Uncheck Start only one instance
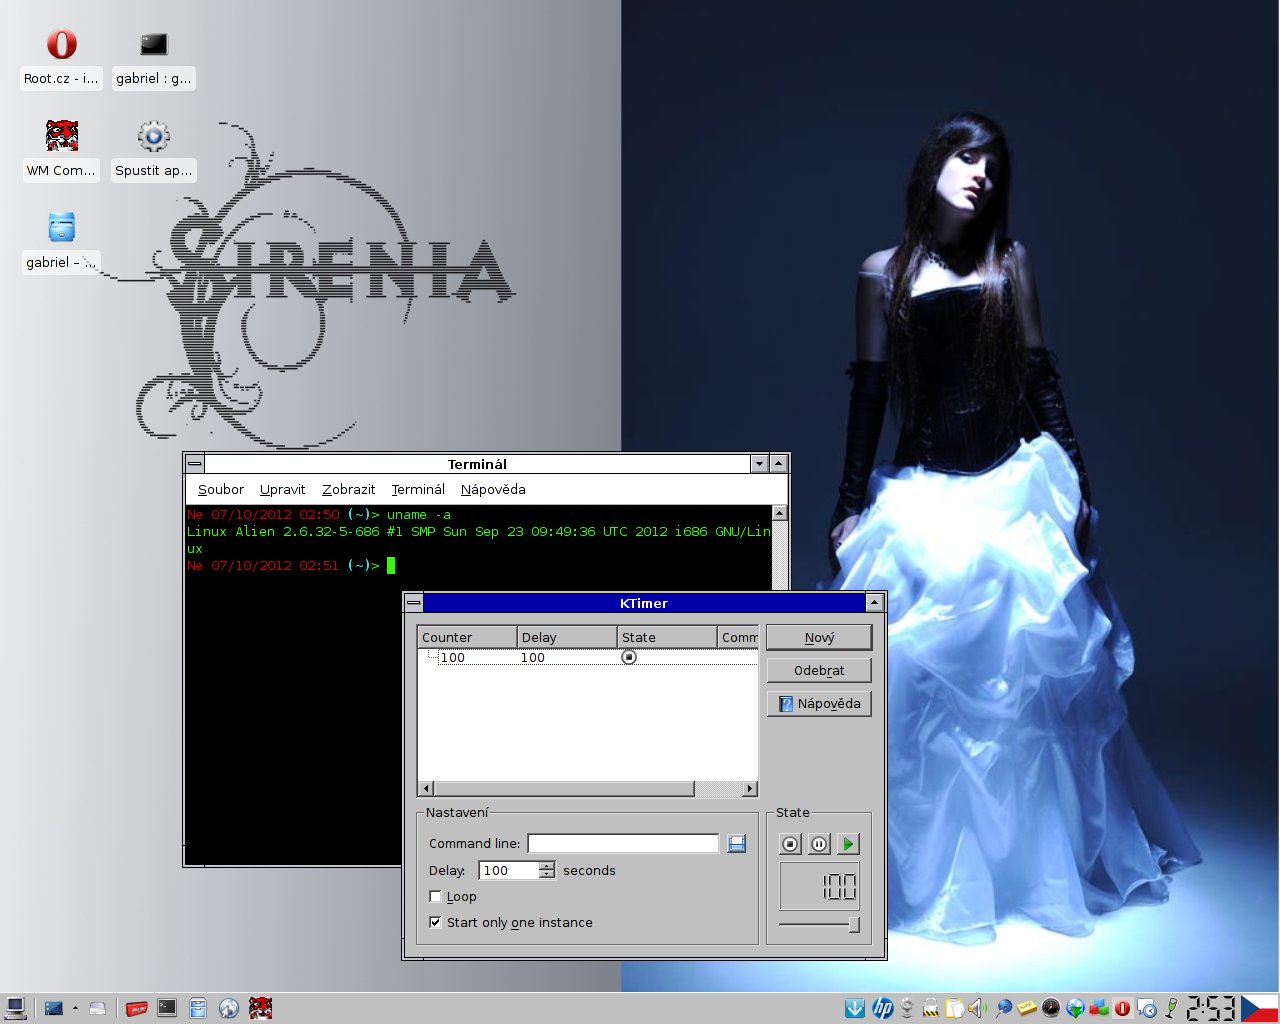The width and height of the screenshot is (1280, 1024). (x=435, y=922)
